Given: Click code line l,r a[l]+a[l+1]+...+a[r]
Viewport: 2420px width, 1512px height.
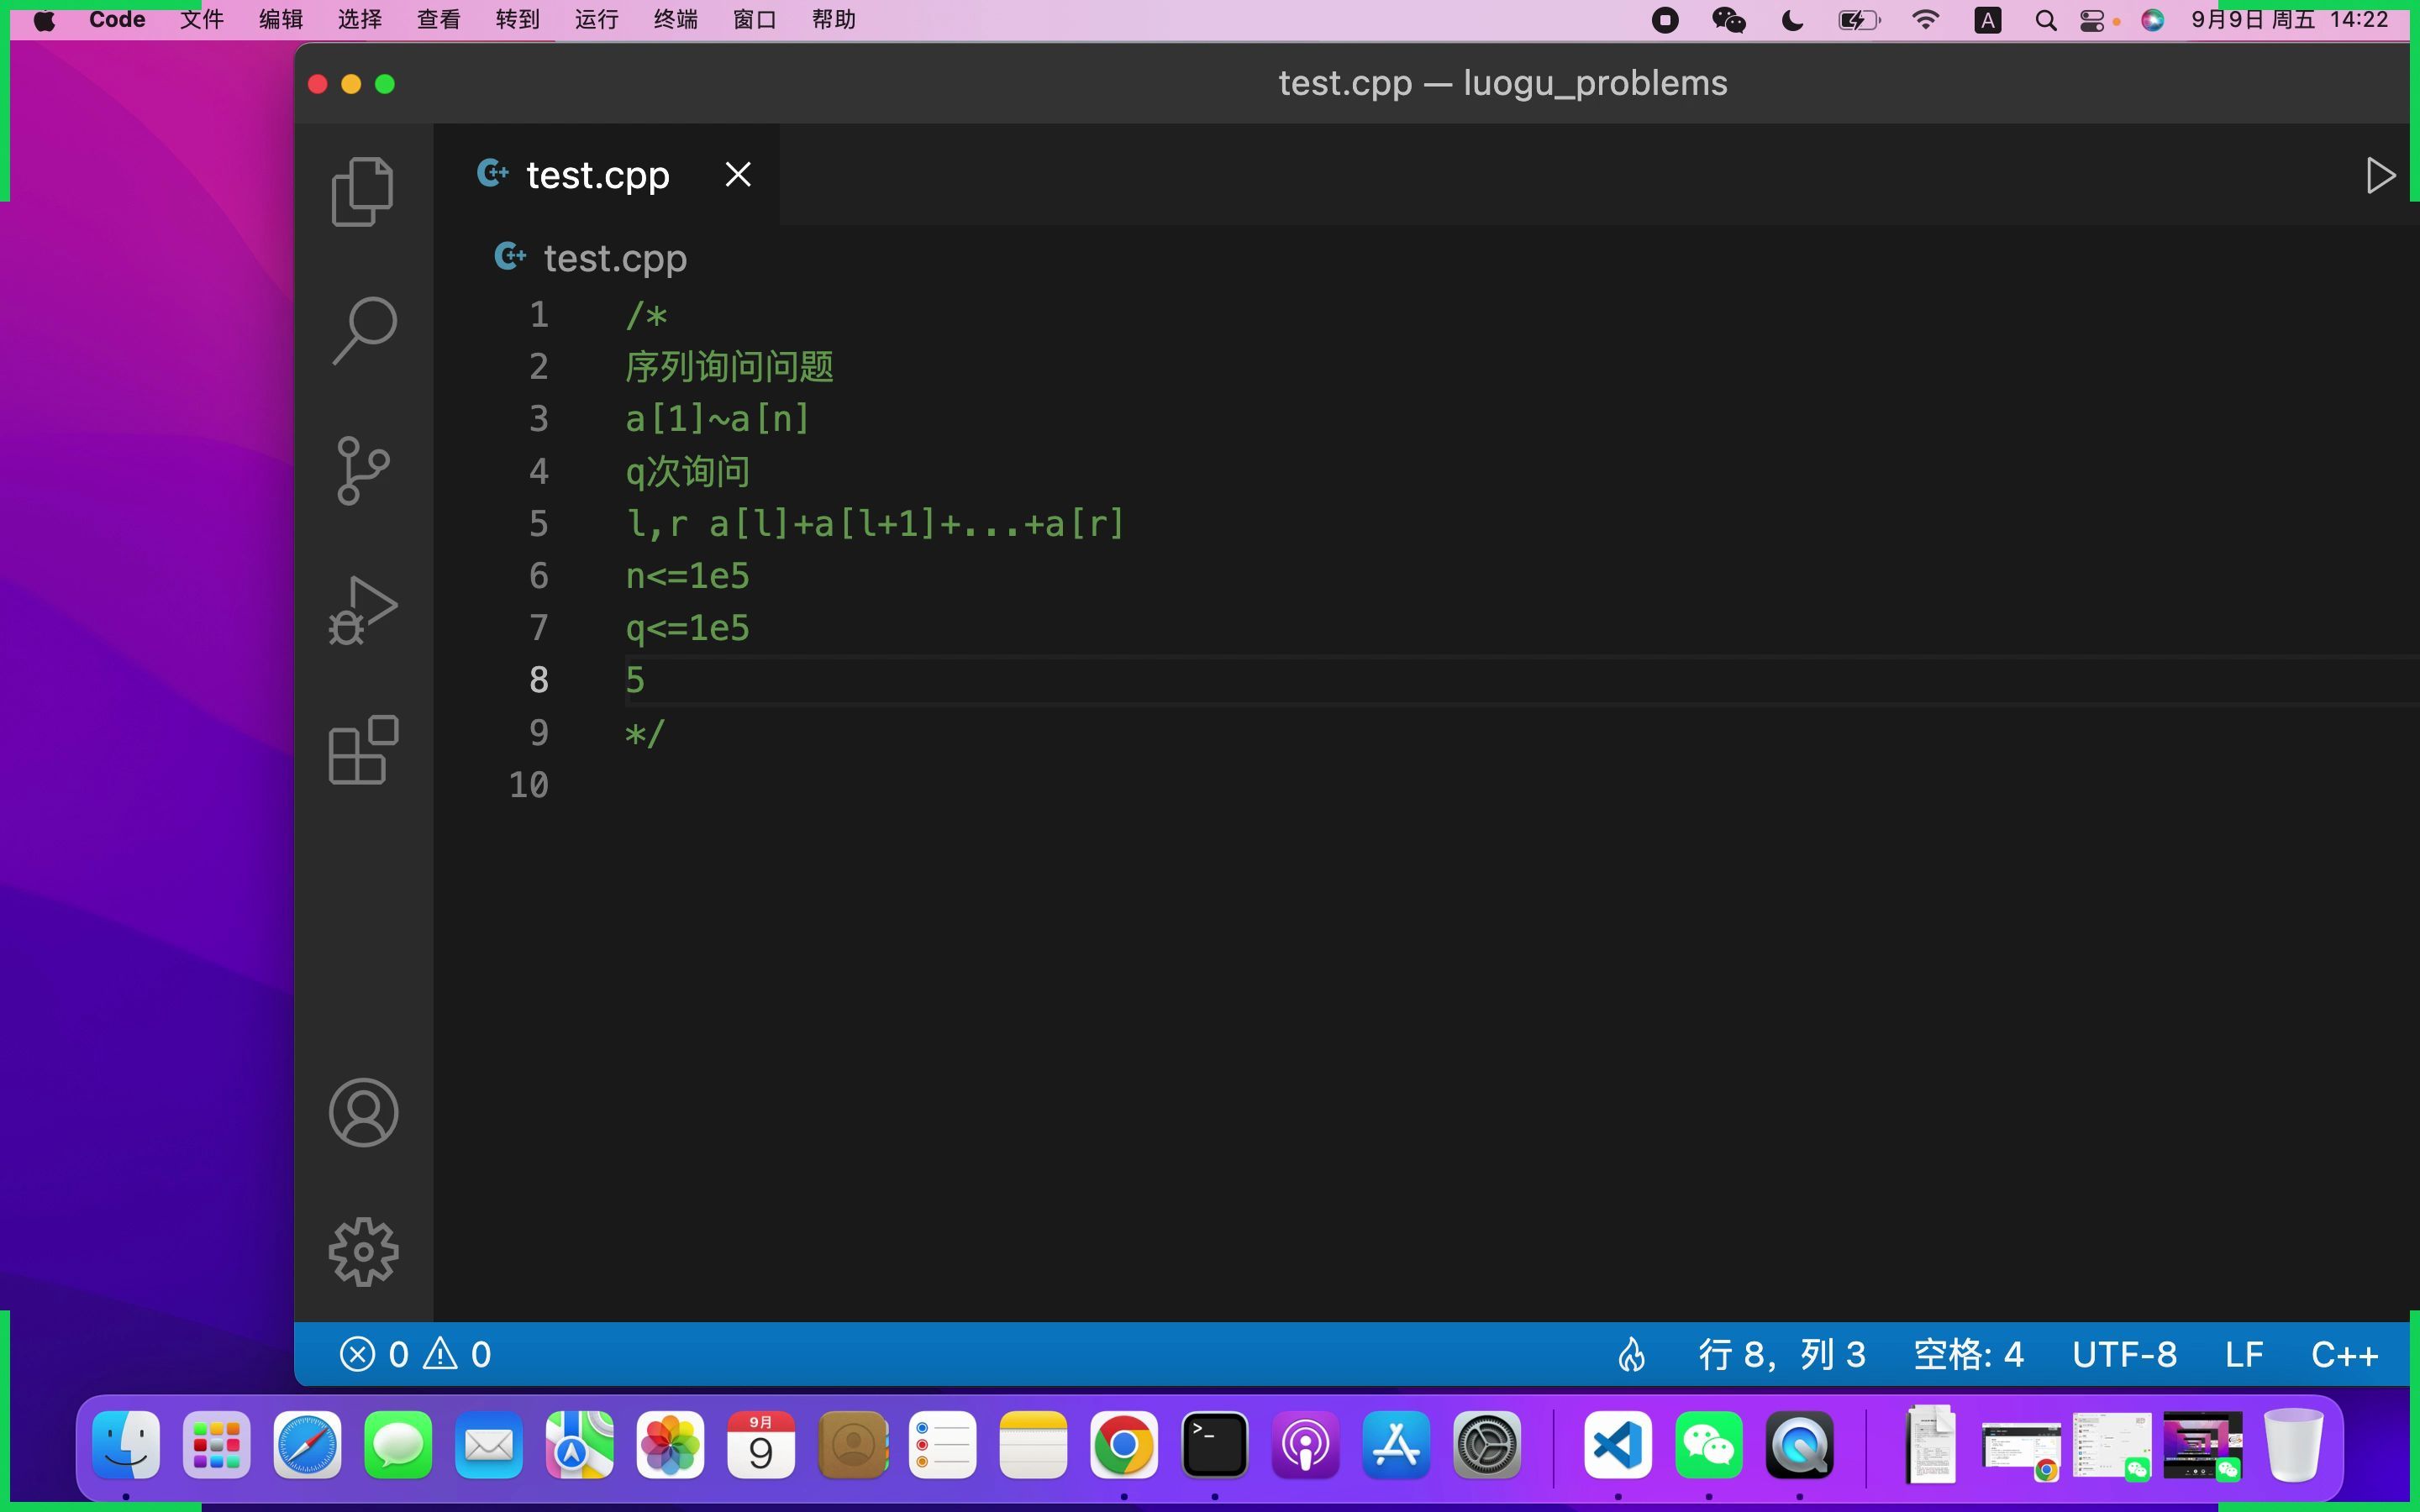Looking at the screenshot, I should pos(875,523).
